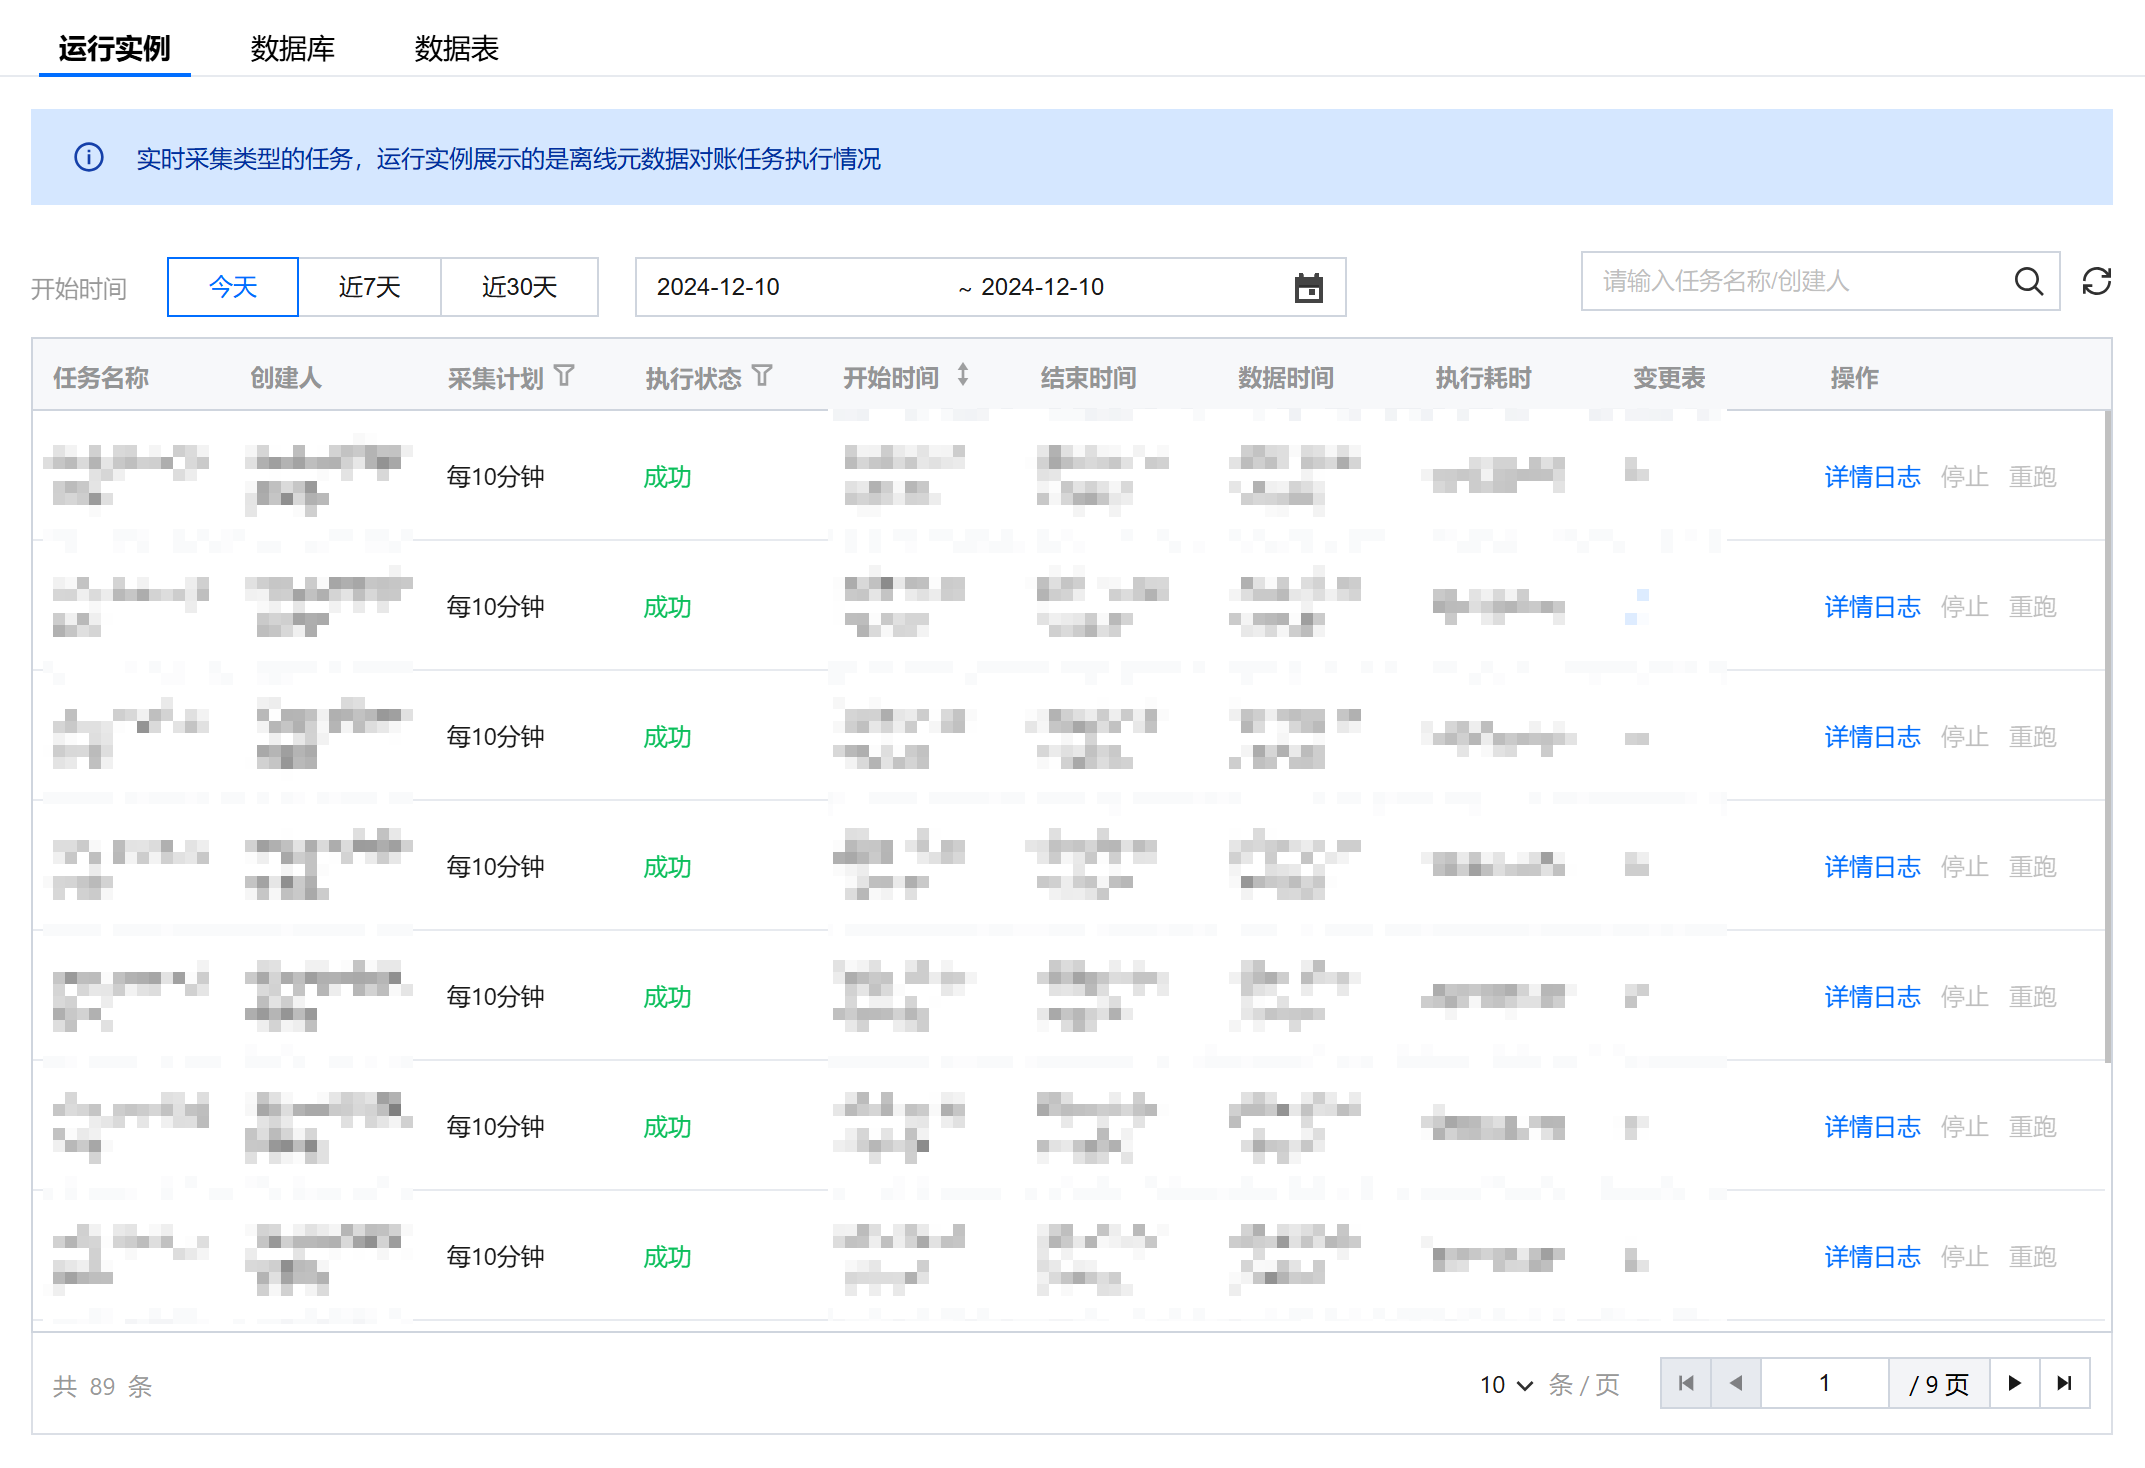Select the 今天 time range option

[232, 287]
